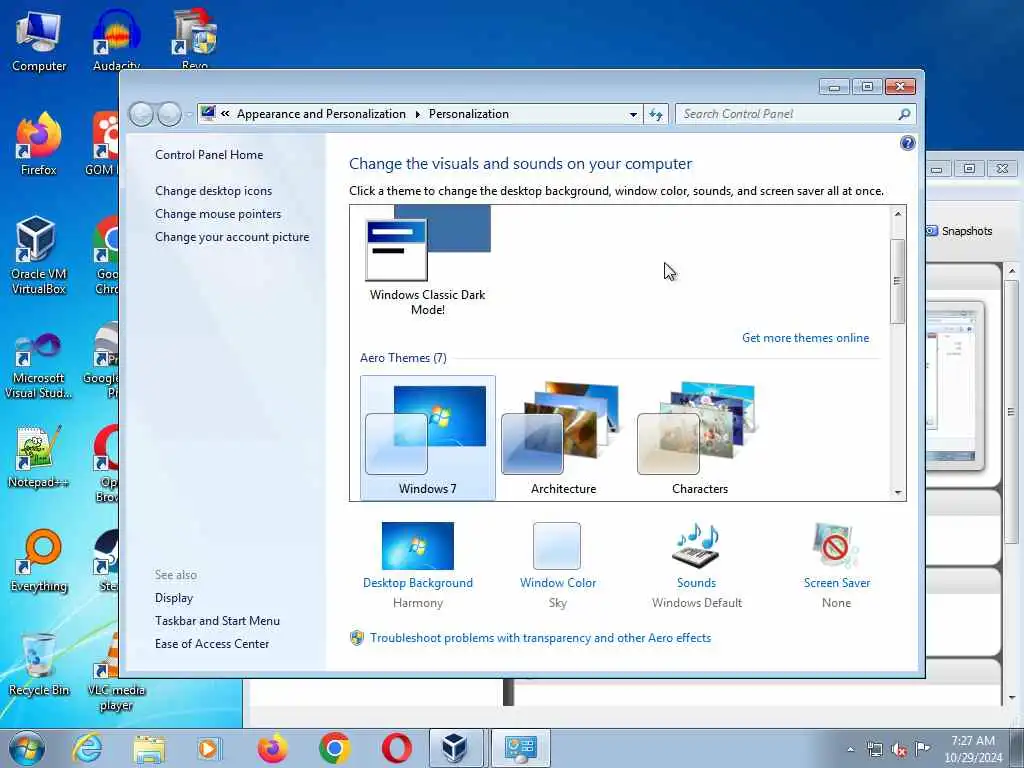Click theme list scroll down arrow

point(898,492)
